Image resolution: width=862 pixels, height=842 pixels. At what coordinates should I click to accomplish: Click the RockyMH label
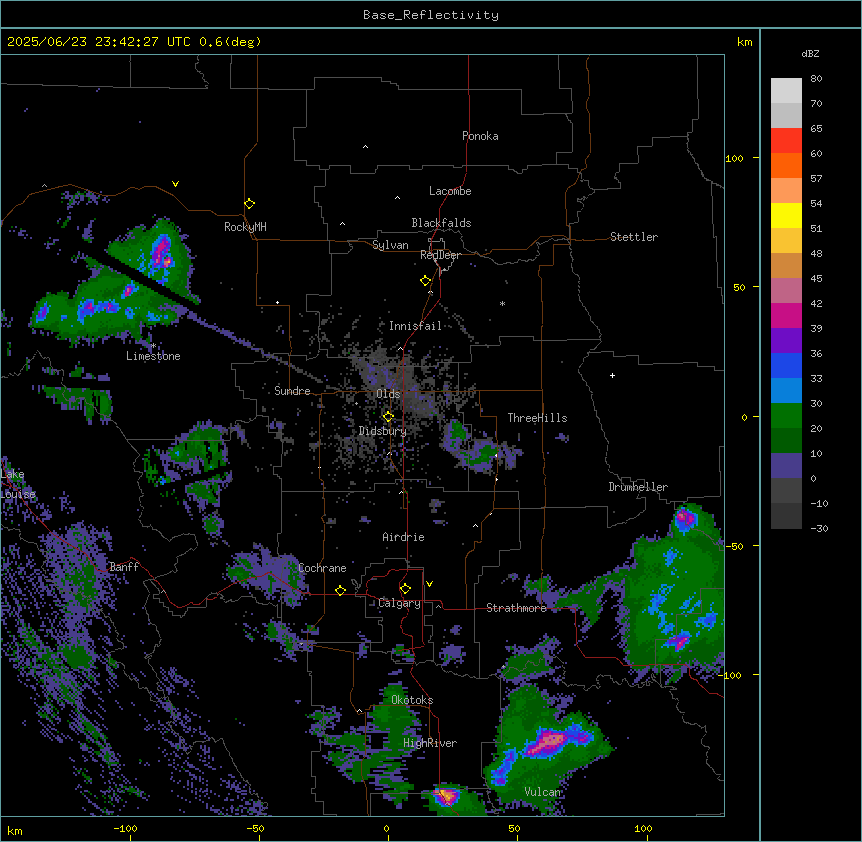pyautogui.click(x=245, y=227)
